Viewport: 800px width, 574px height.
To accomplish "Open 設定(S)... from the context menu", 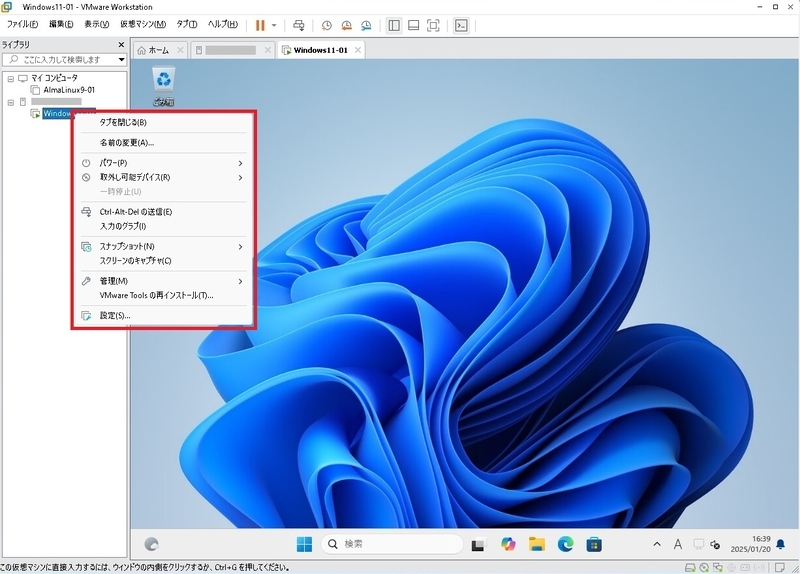I will [163, 316].
